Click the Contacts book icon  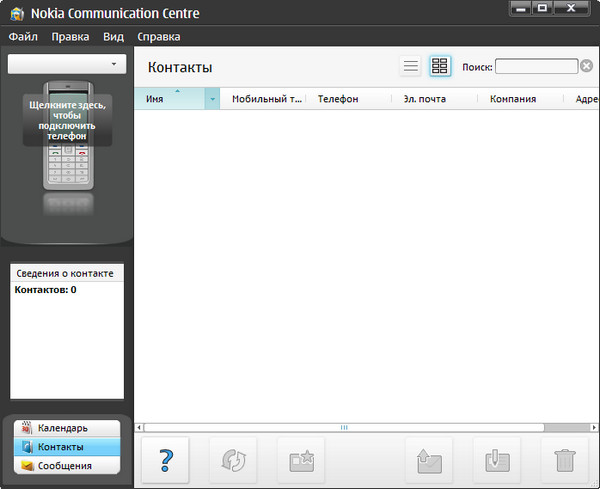[27, 447]
